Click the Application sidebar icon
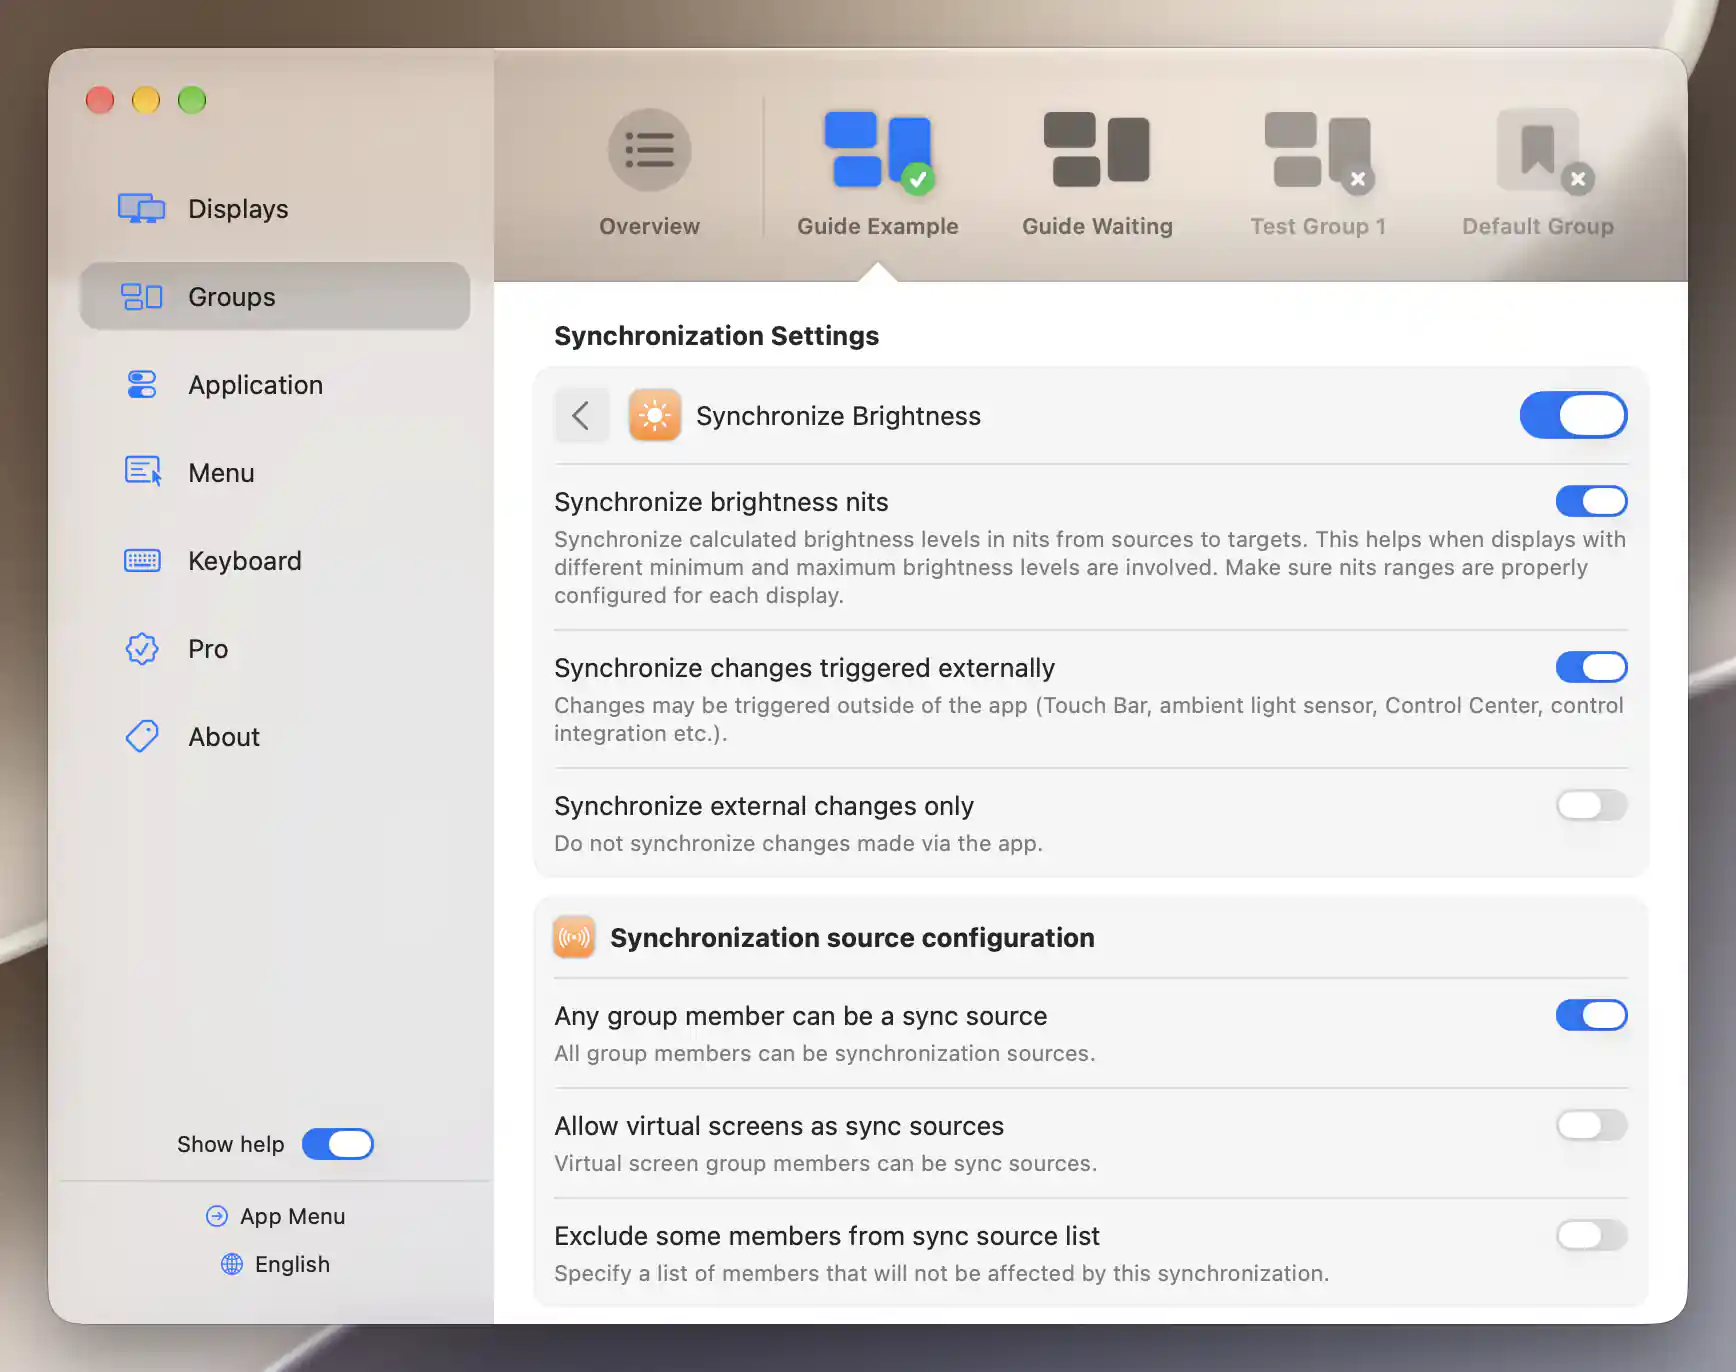This screenshot has height=1372, width=1736. (x=142, y=385)
